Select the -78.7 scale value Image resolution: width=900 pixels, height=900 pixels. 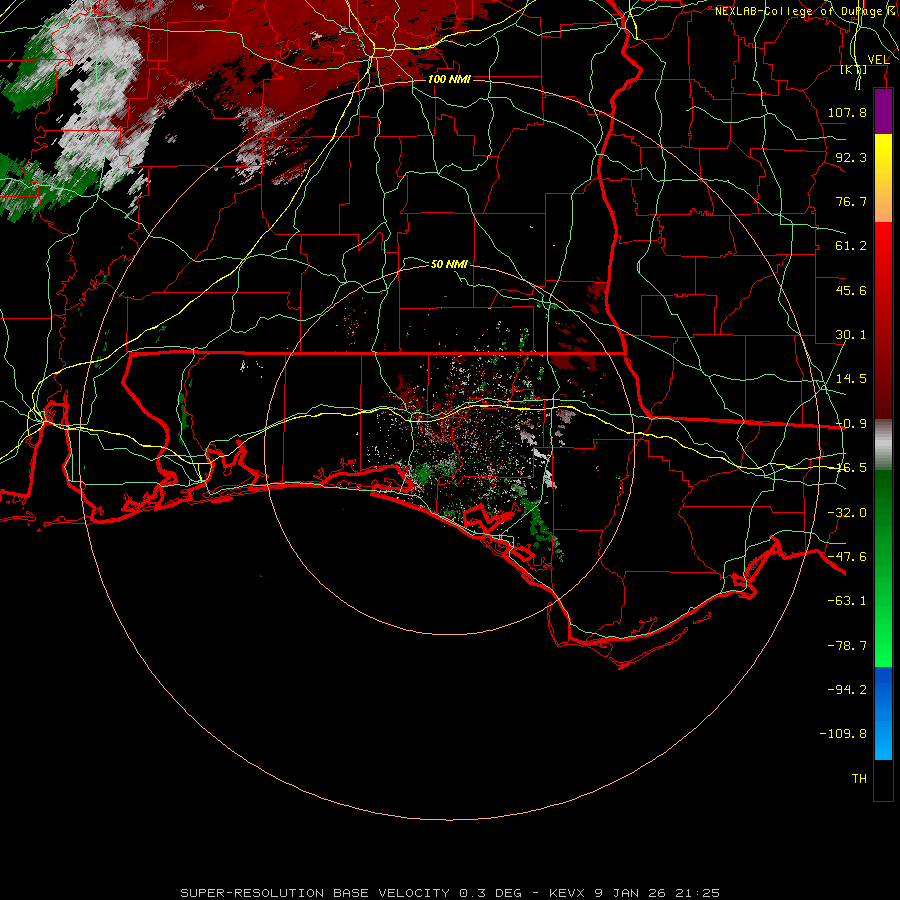tap(847, 646)
